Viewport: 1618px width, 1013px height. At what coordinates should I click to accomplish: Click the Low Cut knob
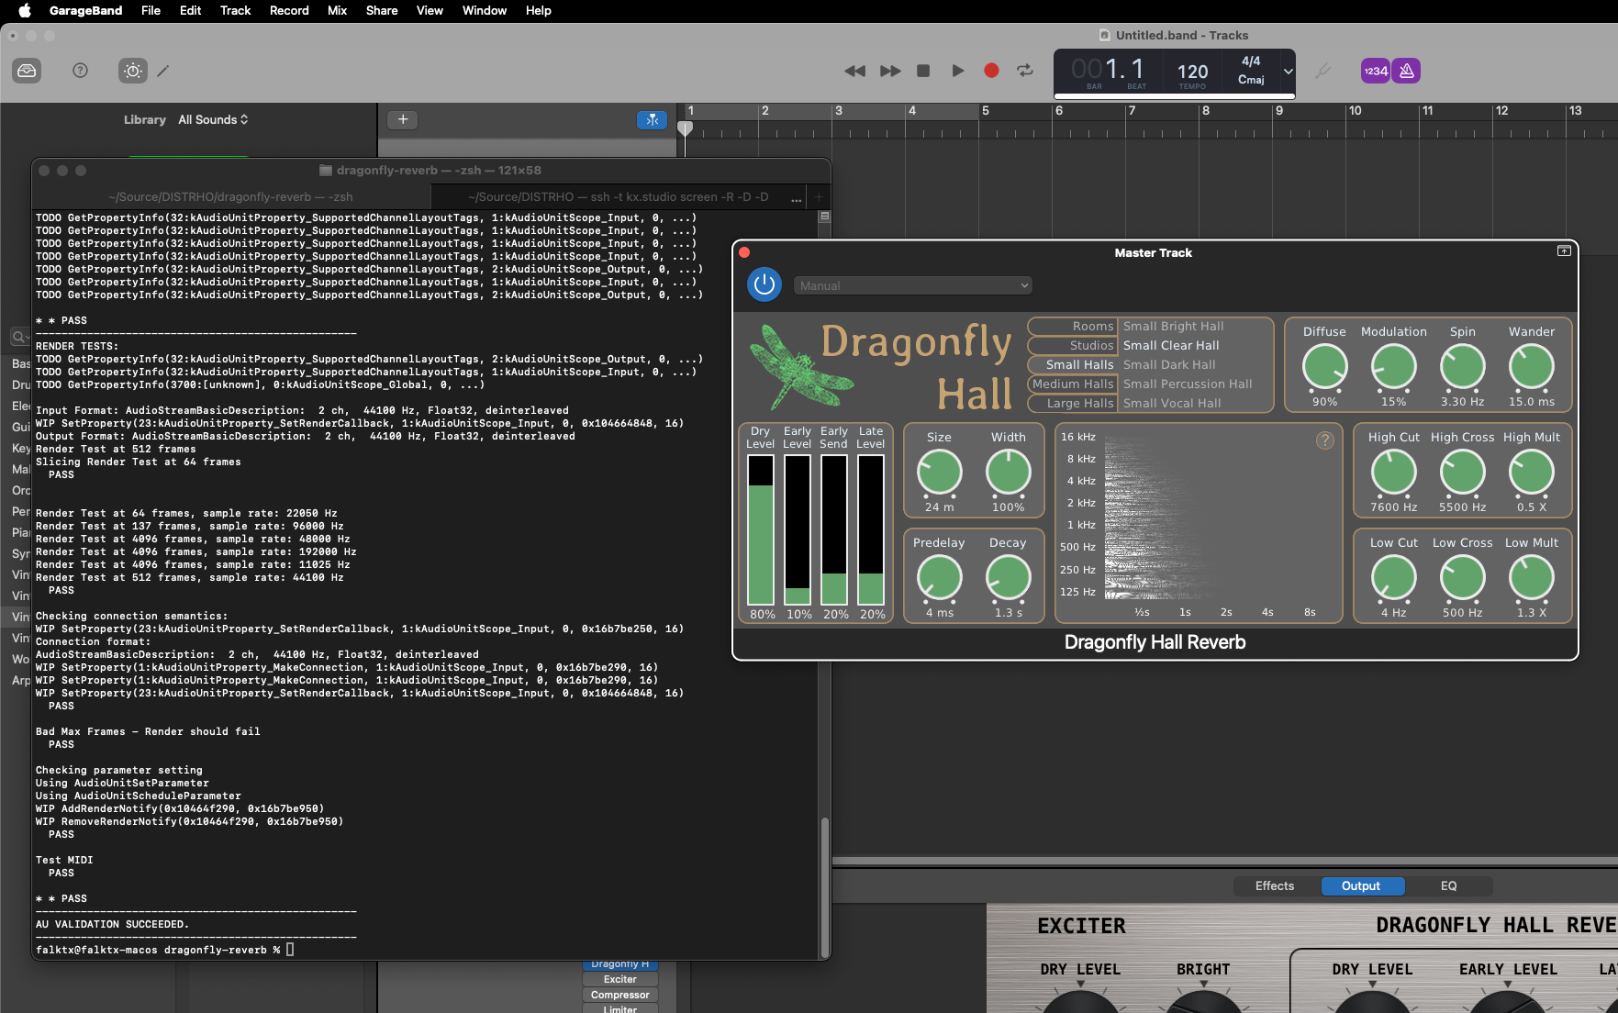point(1393,578)
